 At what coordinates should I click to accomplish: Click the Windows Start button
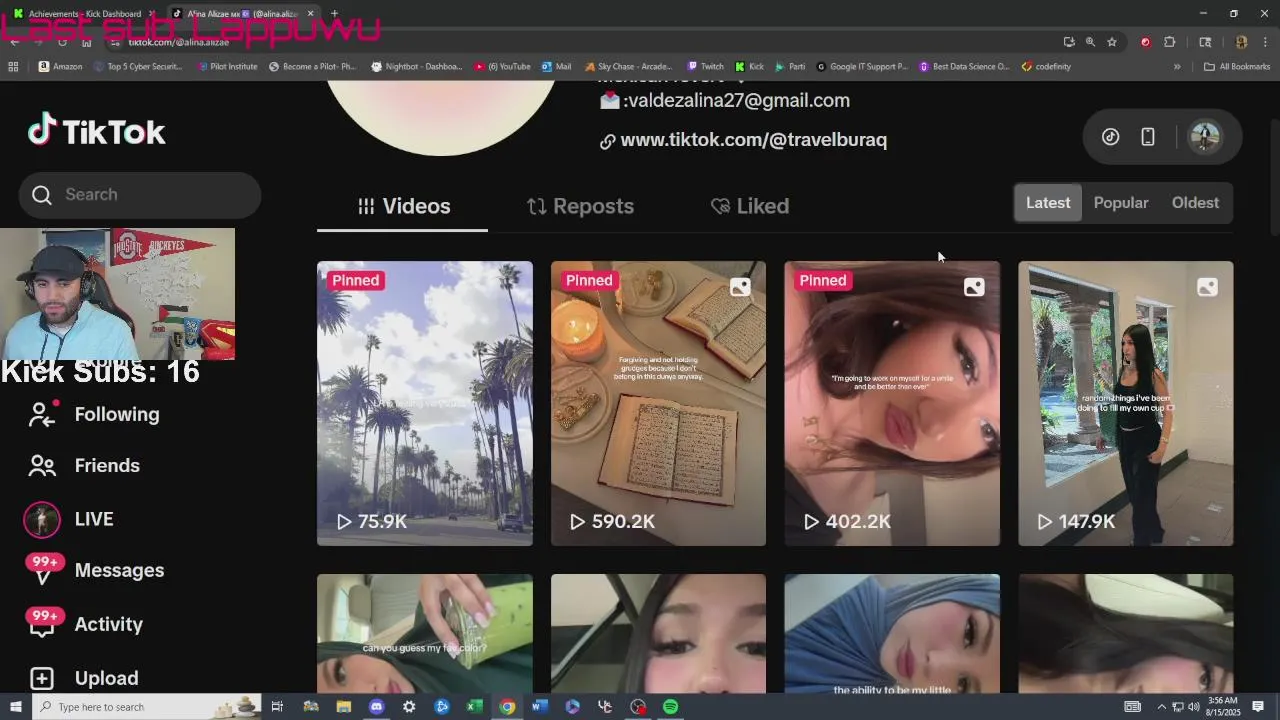(x=16, y=707)
